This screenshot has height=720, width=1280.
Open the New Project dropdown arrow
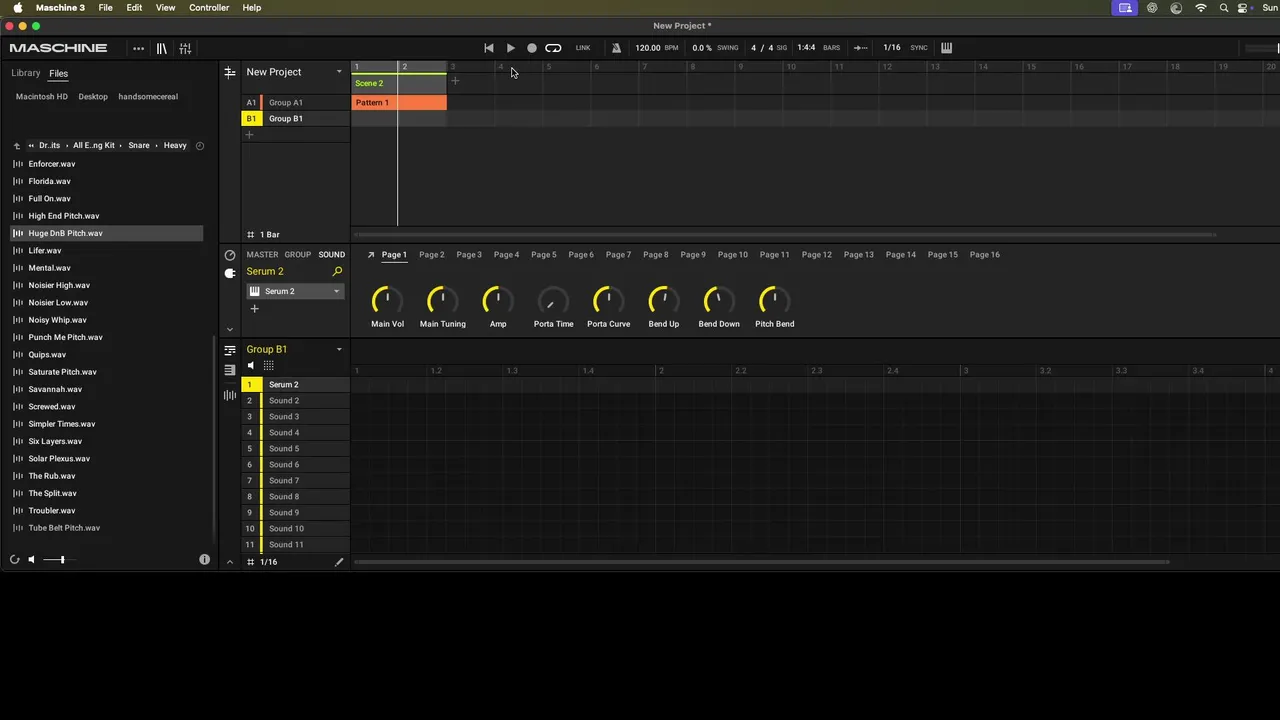[x=339, y=72]
